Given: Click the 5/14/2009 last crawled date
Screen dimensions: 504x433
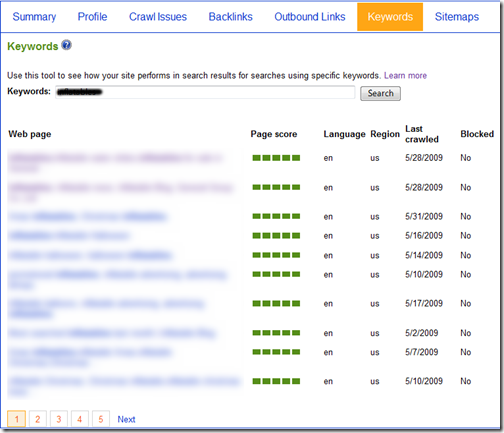Looking at the screenshot, I should 424,255.
